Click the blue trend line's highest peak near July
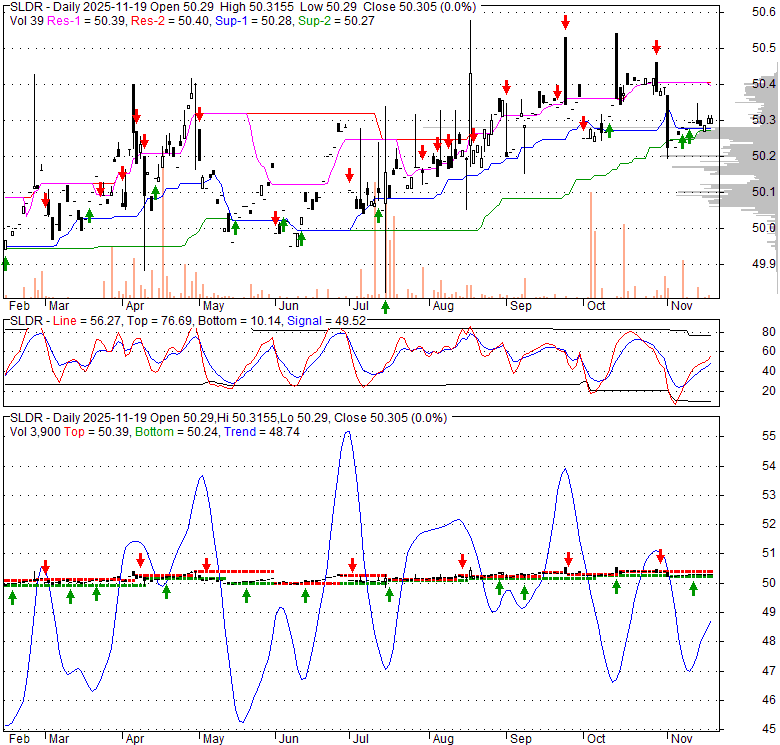 [x=346, y=433]
